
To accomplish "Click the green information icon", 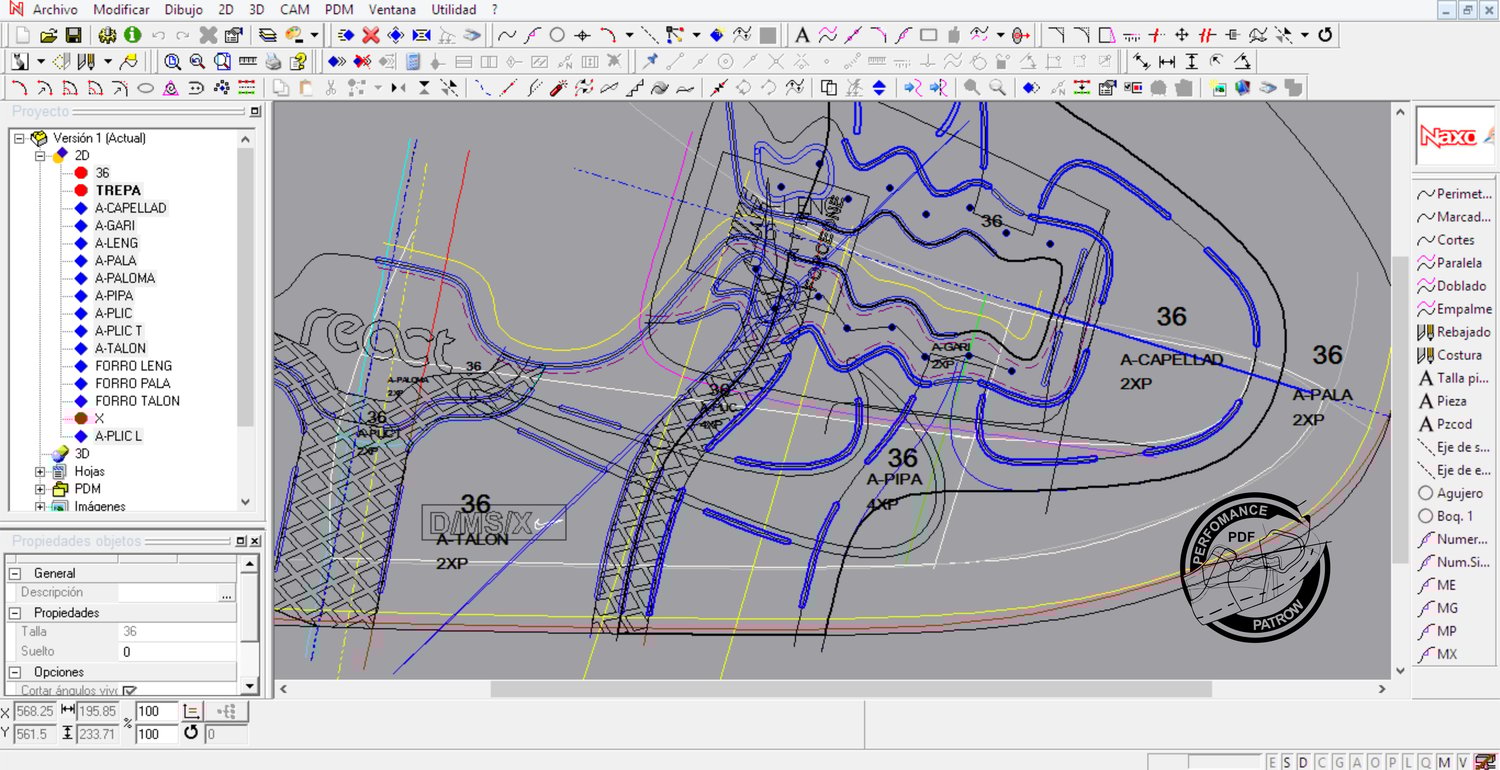I will pyautogui.click(x=133, y=35).
